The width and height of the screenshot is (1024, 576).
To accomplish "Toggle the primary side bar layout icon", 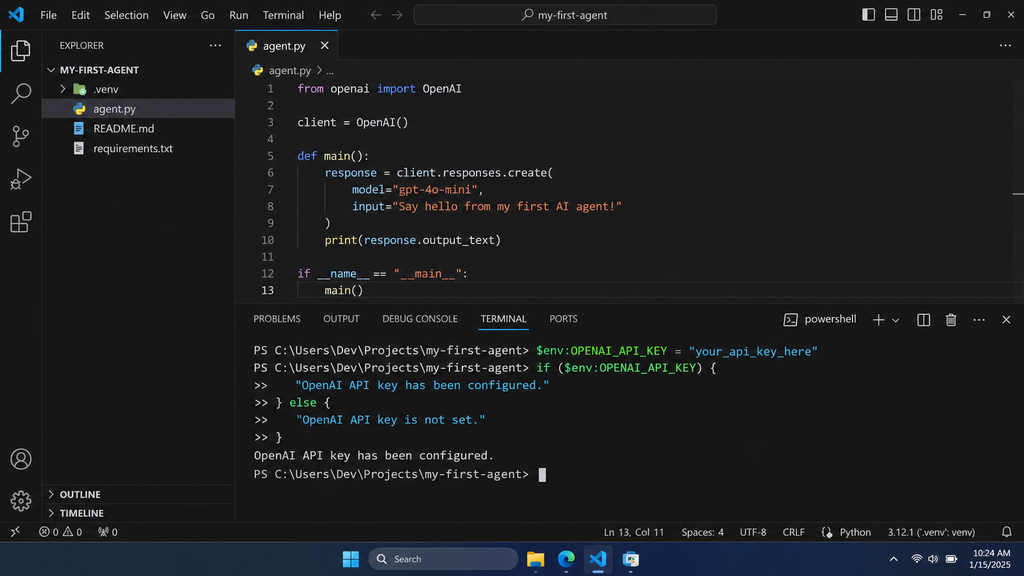I will (x=869, y=14).
